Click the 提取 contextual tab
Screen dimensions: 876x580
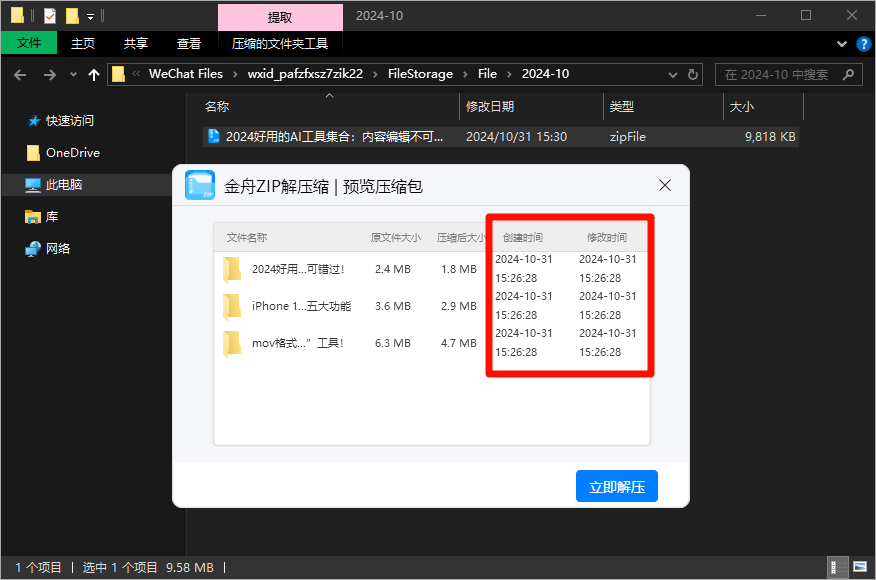280,17
